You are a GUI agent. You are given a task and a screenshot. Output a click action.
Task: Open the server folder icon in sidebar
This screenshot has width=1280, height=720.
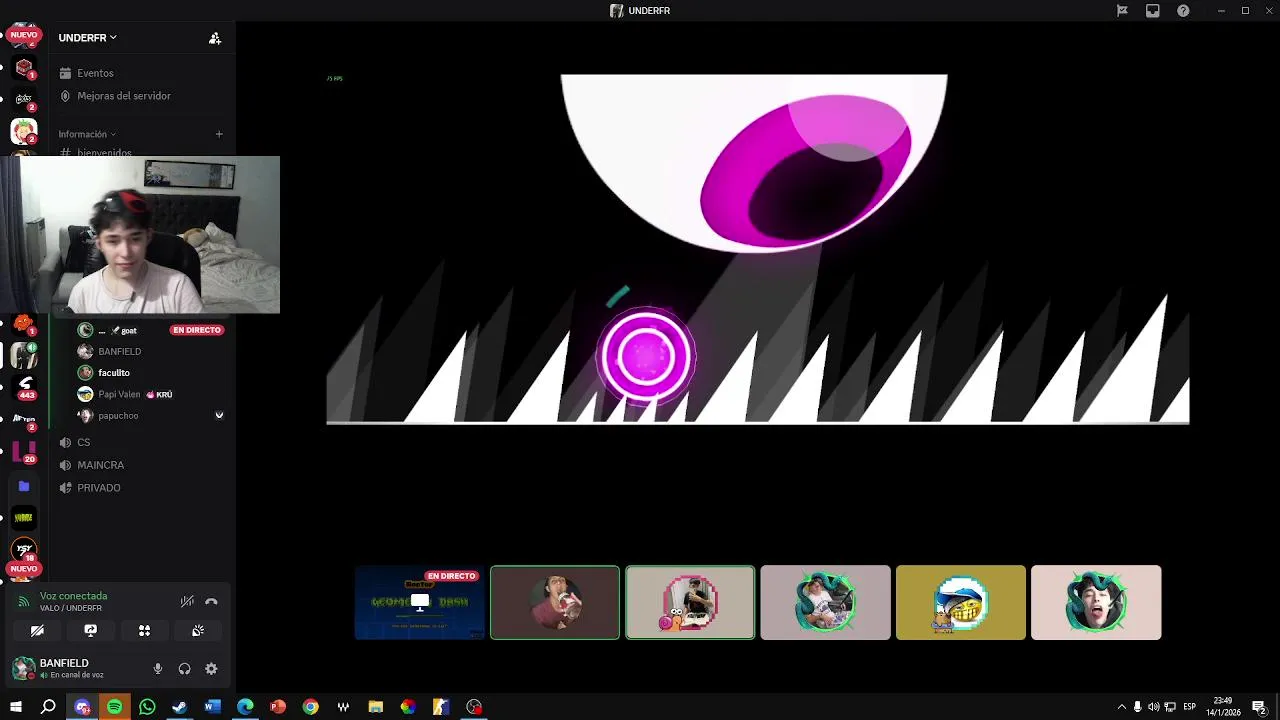tap(24, 486)
